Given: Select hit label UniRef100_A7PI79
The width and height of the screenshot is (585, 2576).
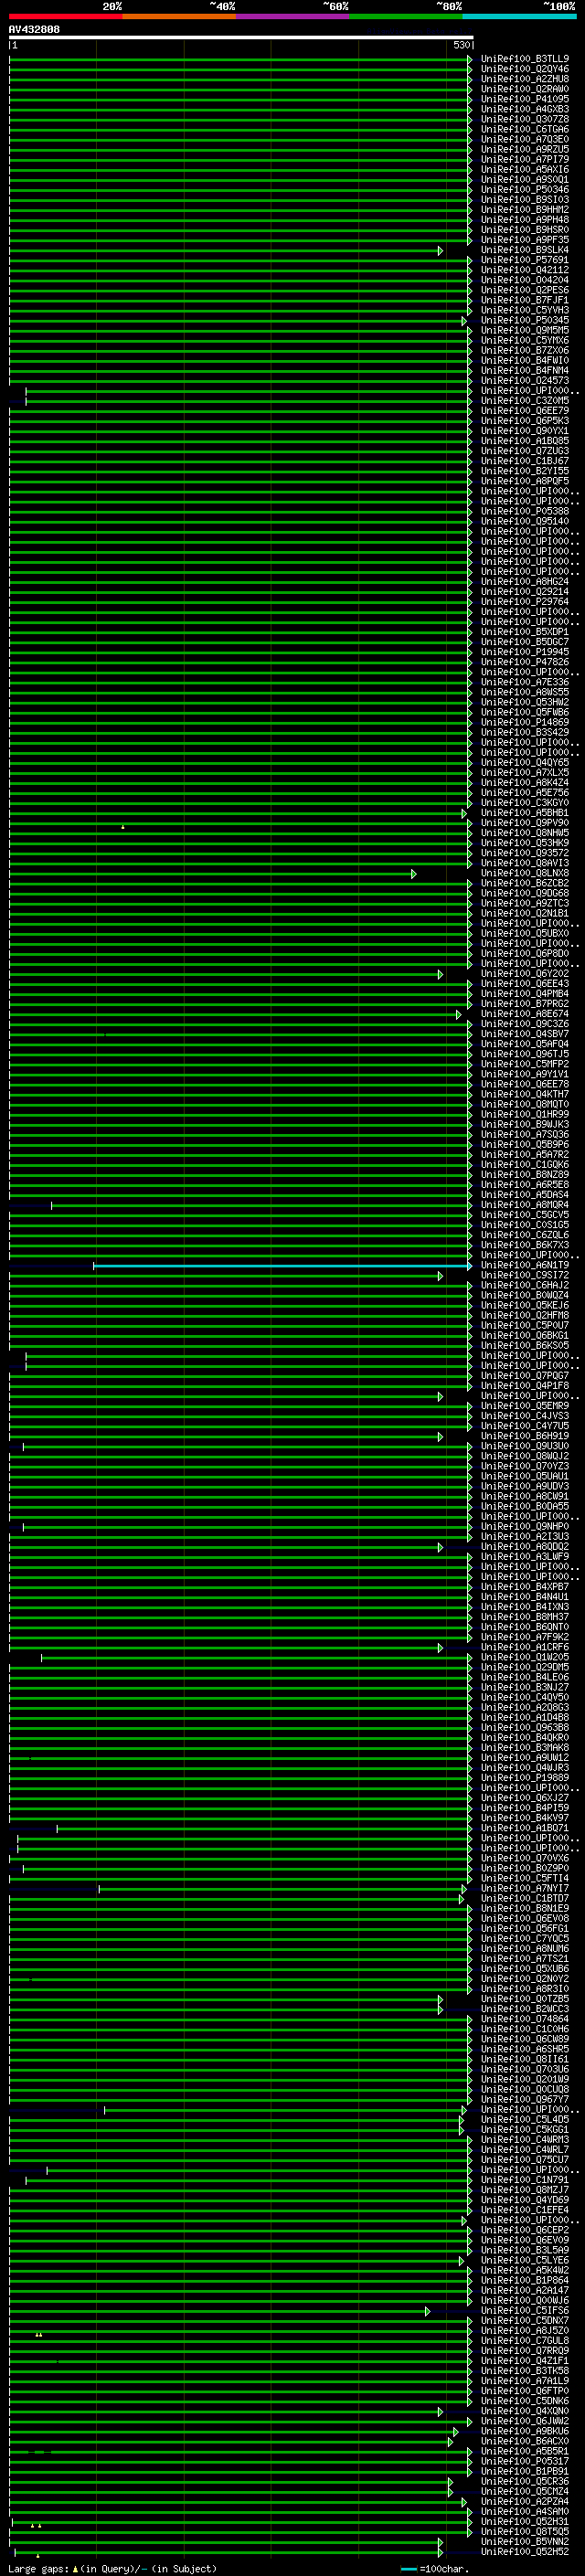Looking at the screenshot, I should coord(525,159).
